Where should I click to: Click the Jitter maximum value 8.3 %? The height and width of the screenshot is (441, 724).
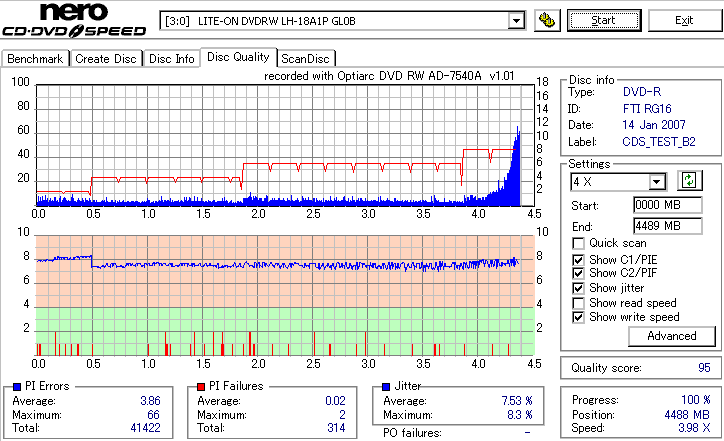[520, 415]
